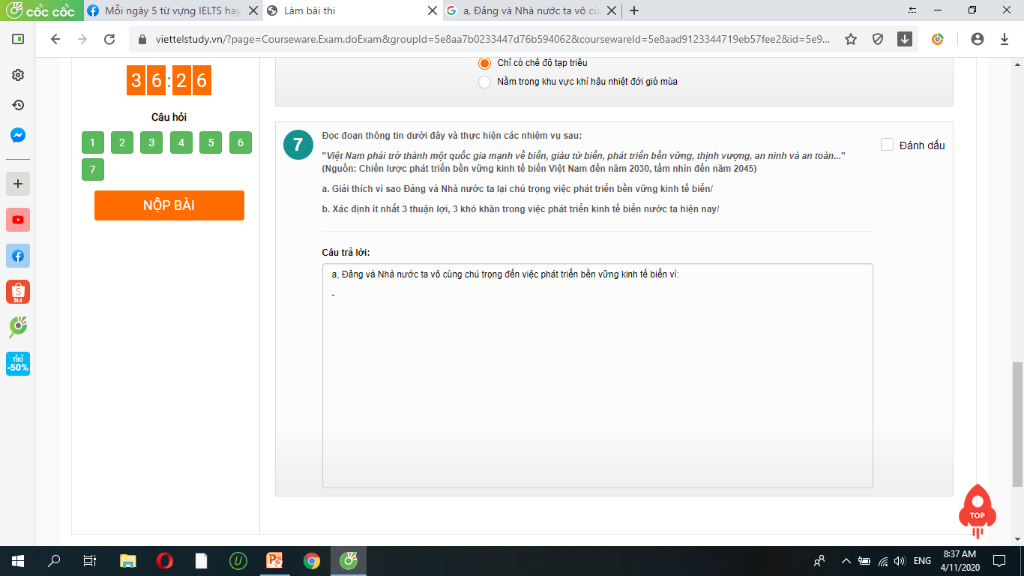Open browsing history in sidebar

pos(18,105)
